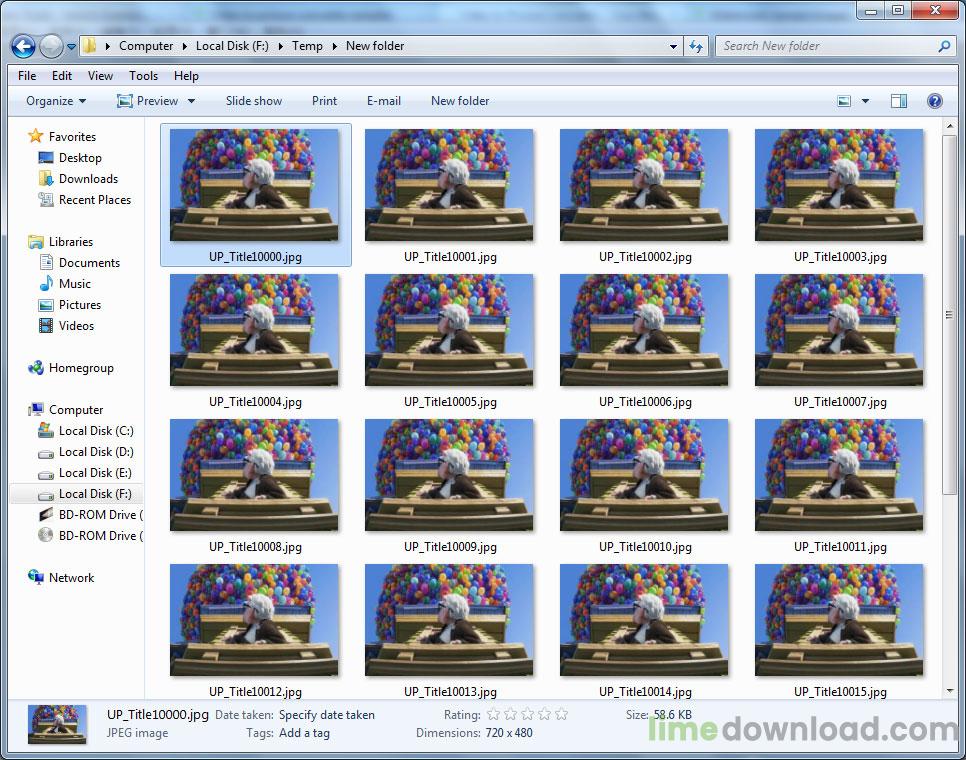The image size is (966, 760).
Task: Refresh the folder view
Action: tap(696, 46)
